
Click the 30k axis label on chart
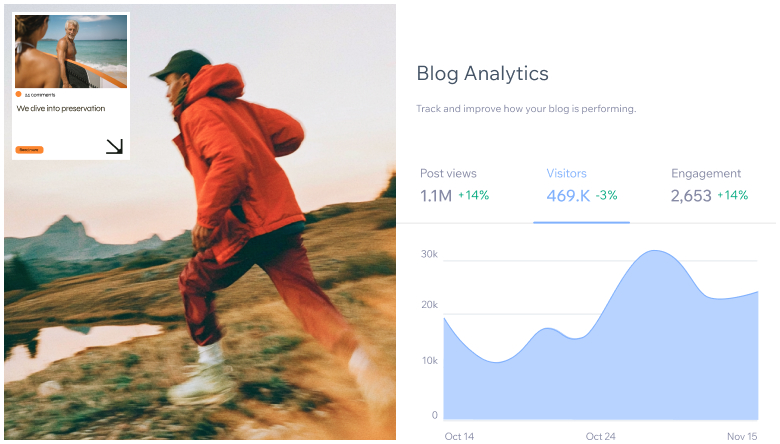click(x=429, y=254)
